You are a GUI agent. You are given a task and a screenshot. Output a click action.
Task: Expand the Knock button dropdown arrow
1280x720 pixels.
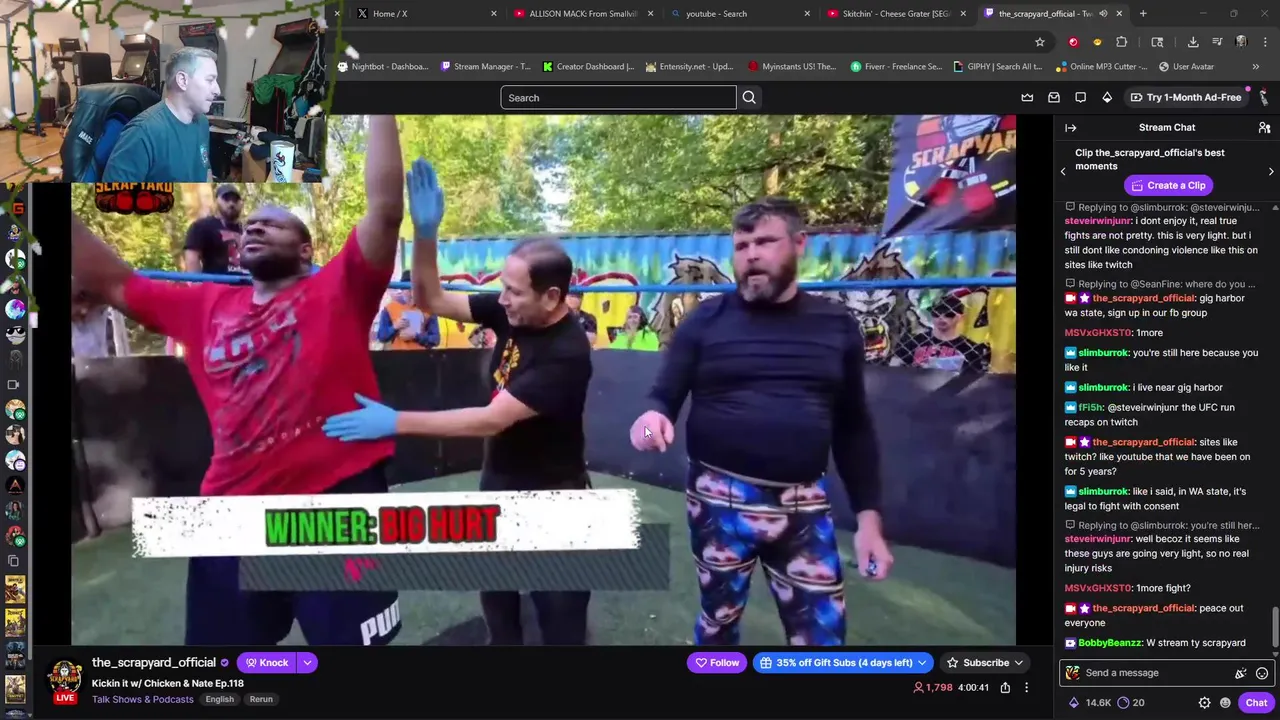pos(307,662)
